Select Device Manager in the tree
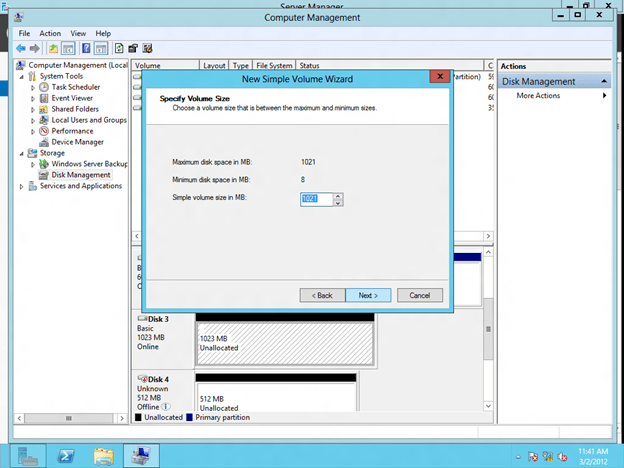 (77, 142)
